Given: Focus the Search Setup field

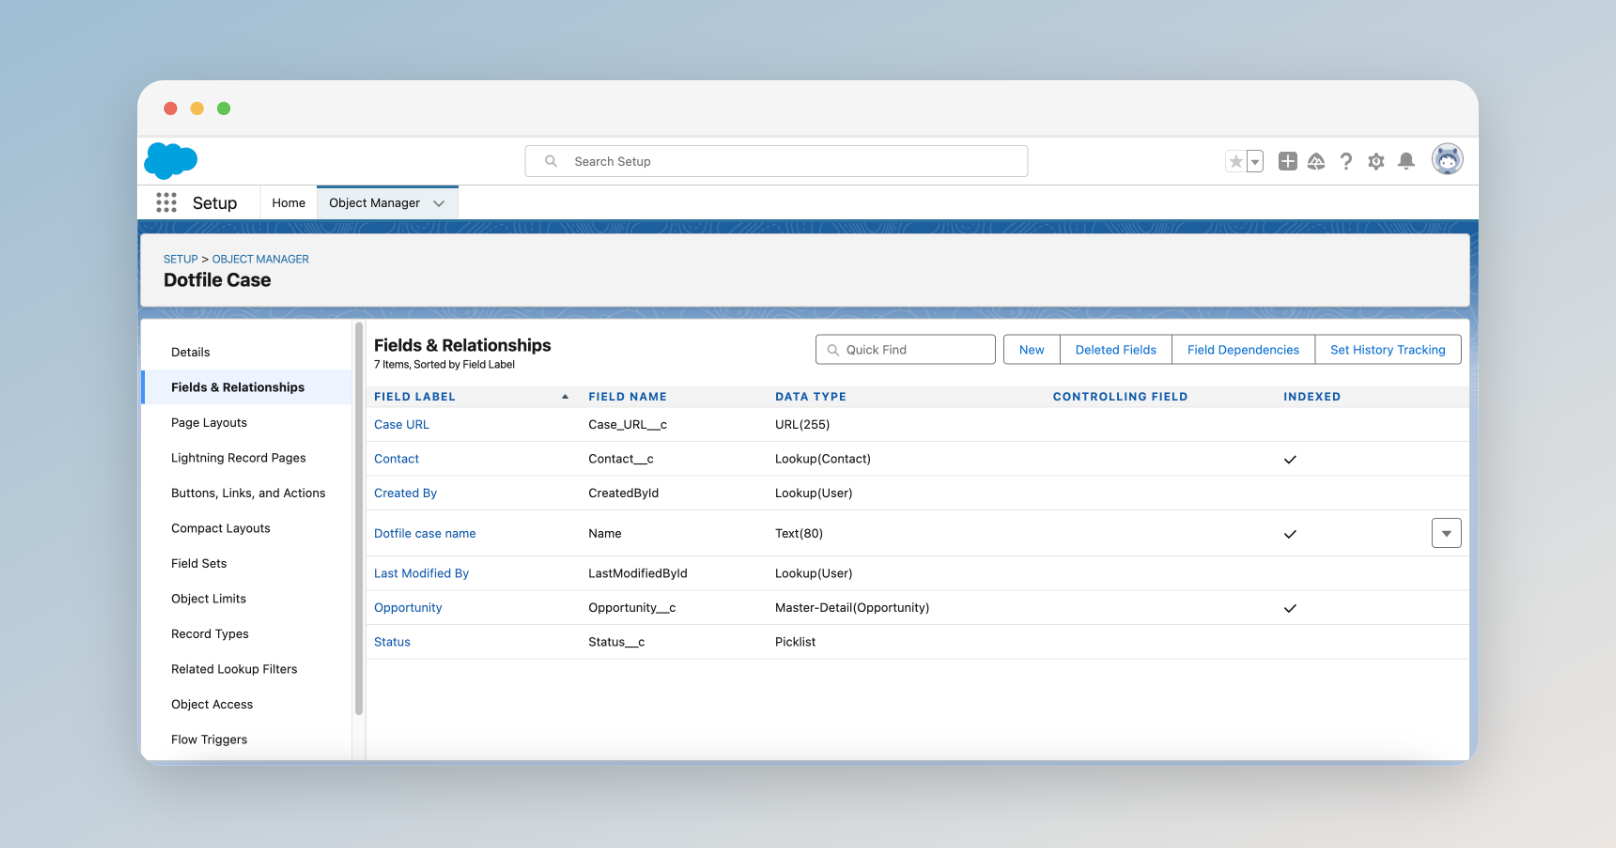Looking at the screenshot, I should tap(776, 161).
